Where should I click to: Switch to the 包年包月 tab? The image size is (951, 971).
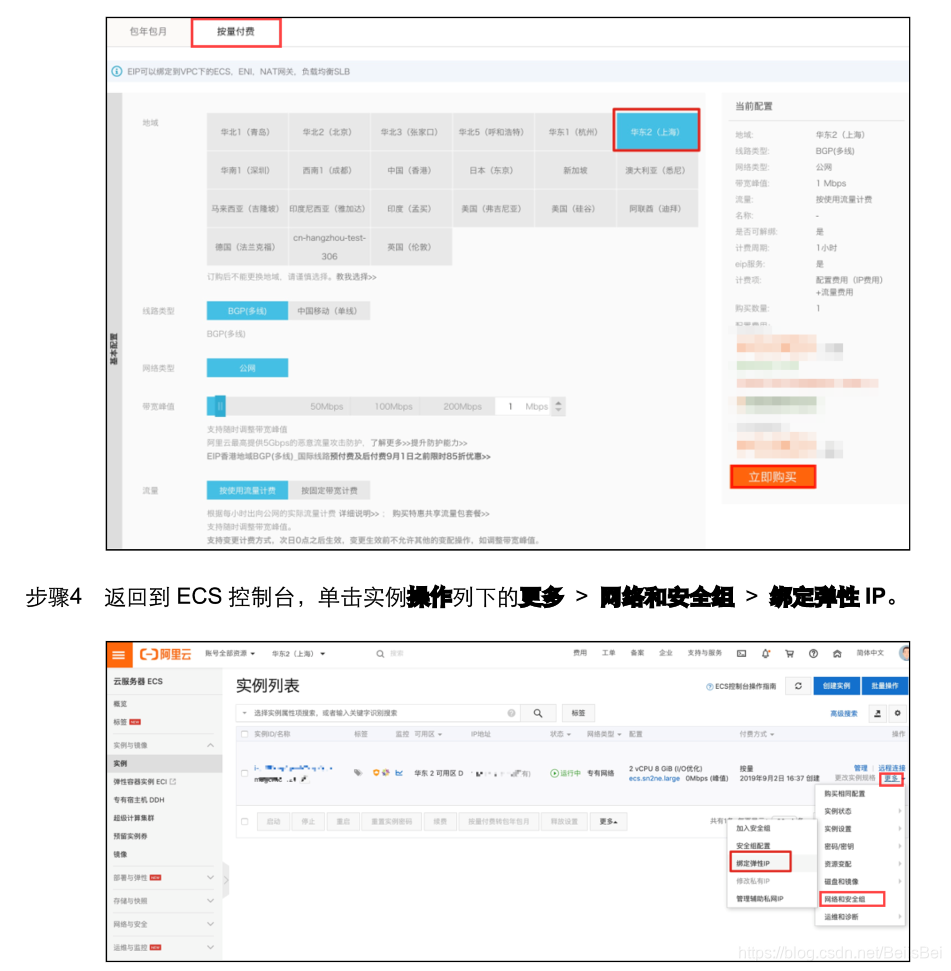[149, 31]
